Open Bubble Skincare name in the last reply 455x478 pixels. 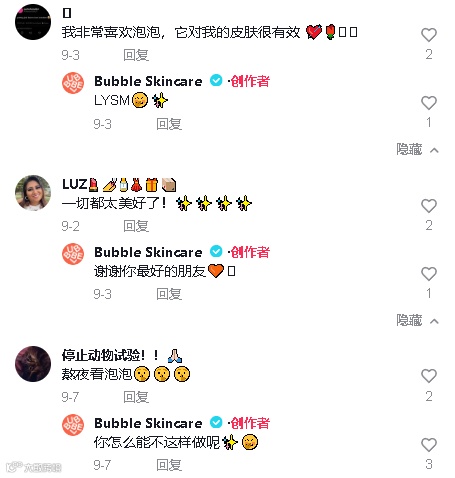click(148, 423)
